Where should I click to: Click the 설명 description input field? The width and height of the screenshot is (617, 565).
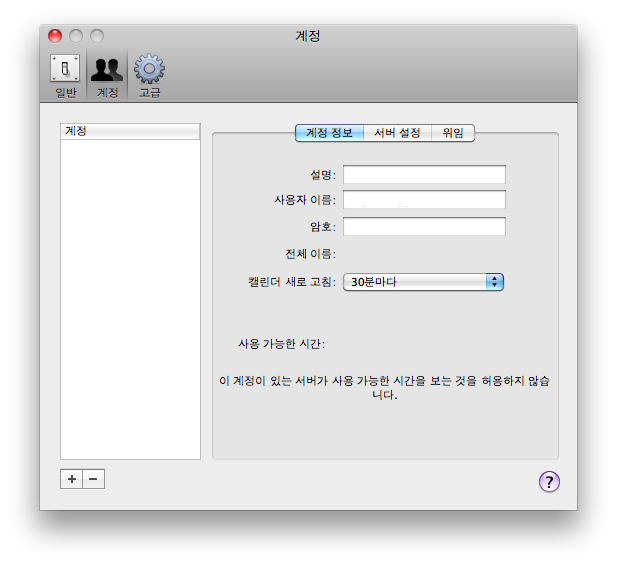click(x=424, y=174)
